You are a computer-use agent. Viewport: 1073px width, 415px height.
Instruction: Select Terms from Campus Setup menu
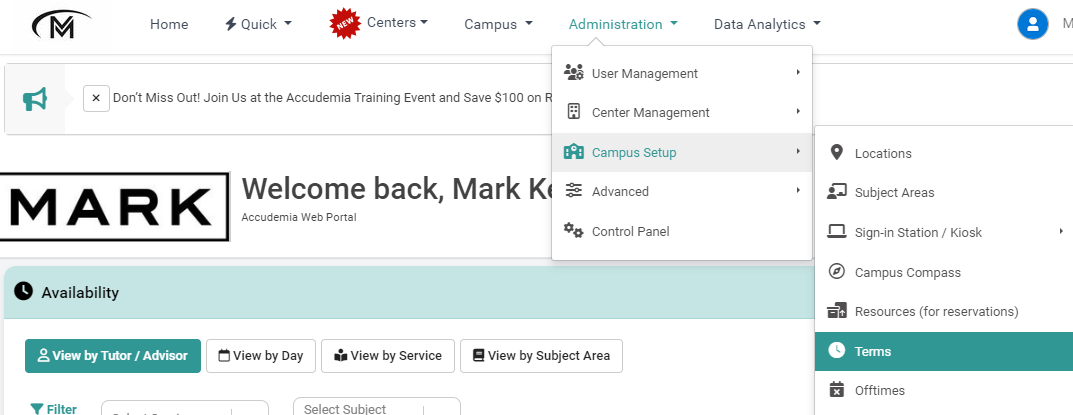(872, 351)
